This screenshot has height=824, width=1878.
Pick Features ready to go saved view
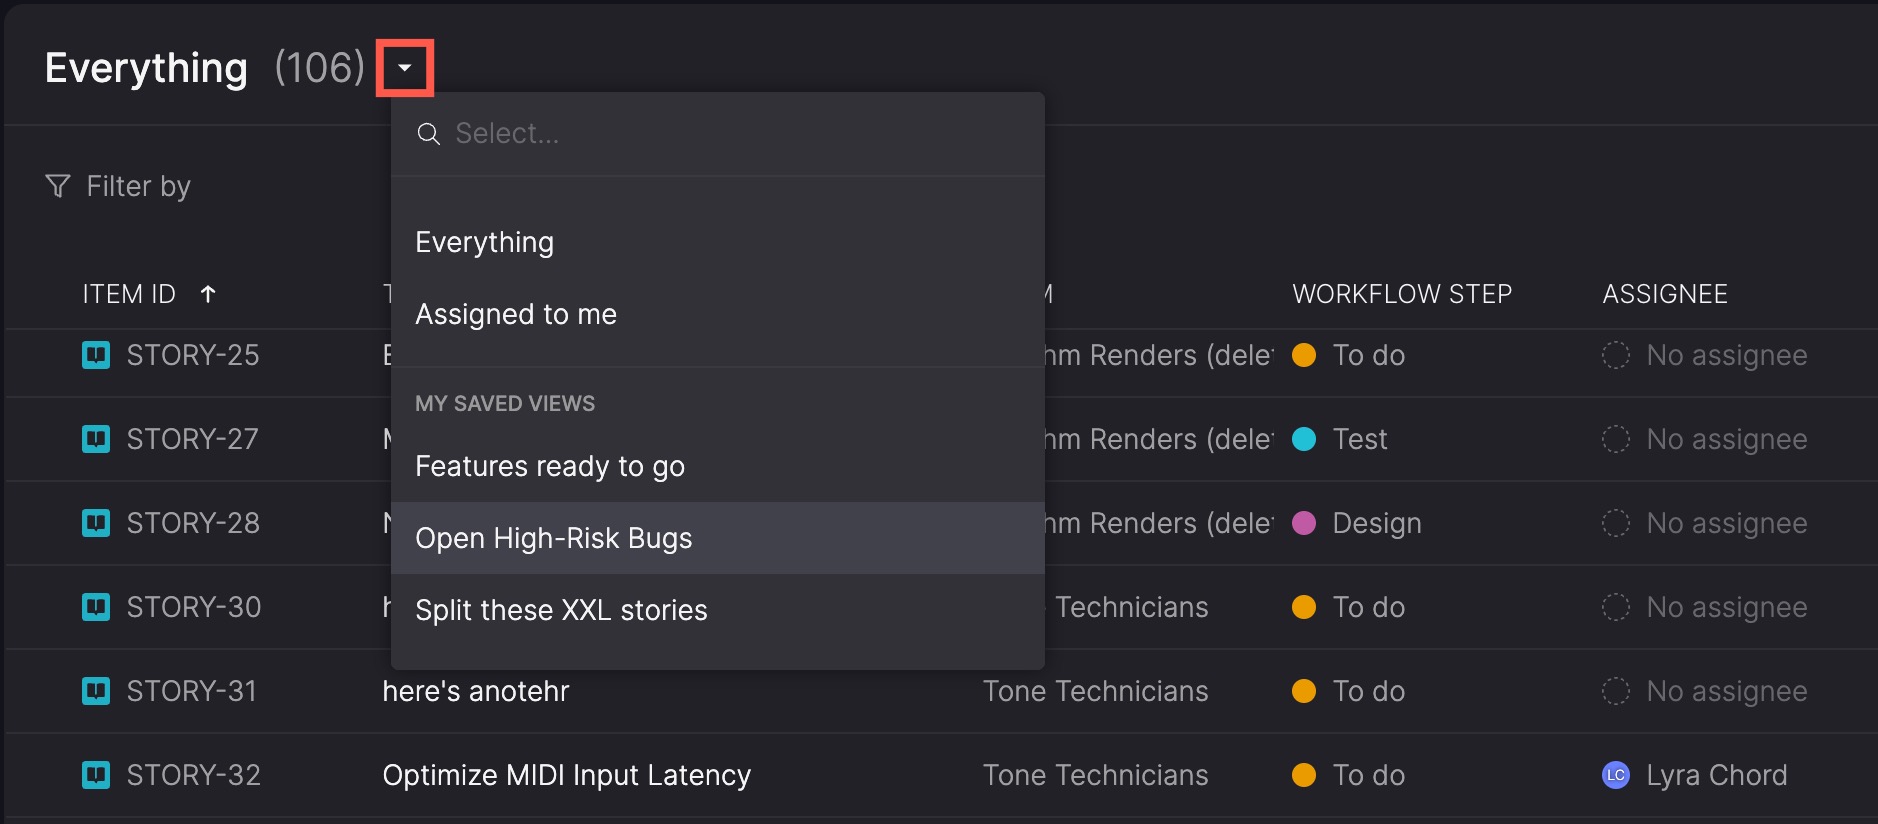(549, 466)
